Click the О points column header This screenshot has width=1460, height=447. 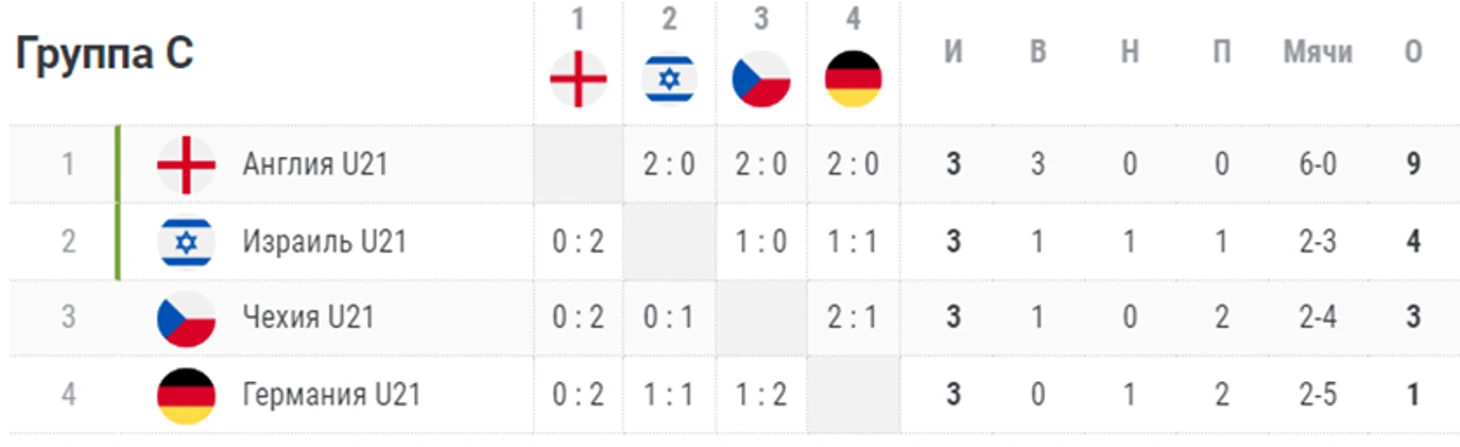tap(1413, 52)
